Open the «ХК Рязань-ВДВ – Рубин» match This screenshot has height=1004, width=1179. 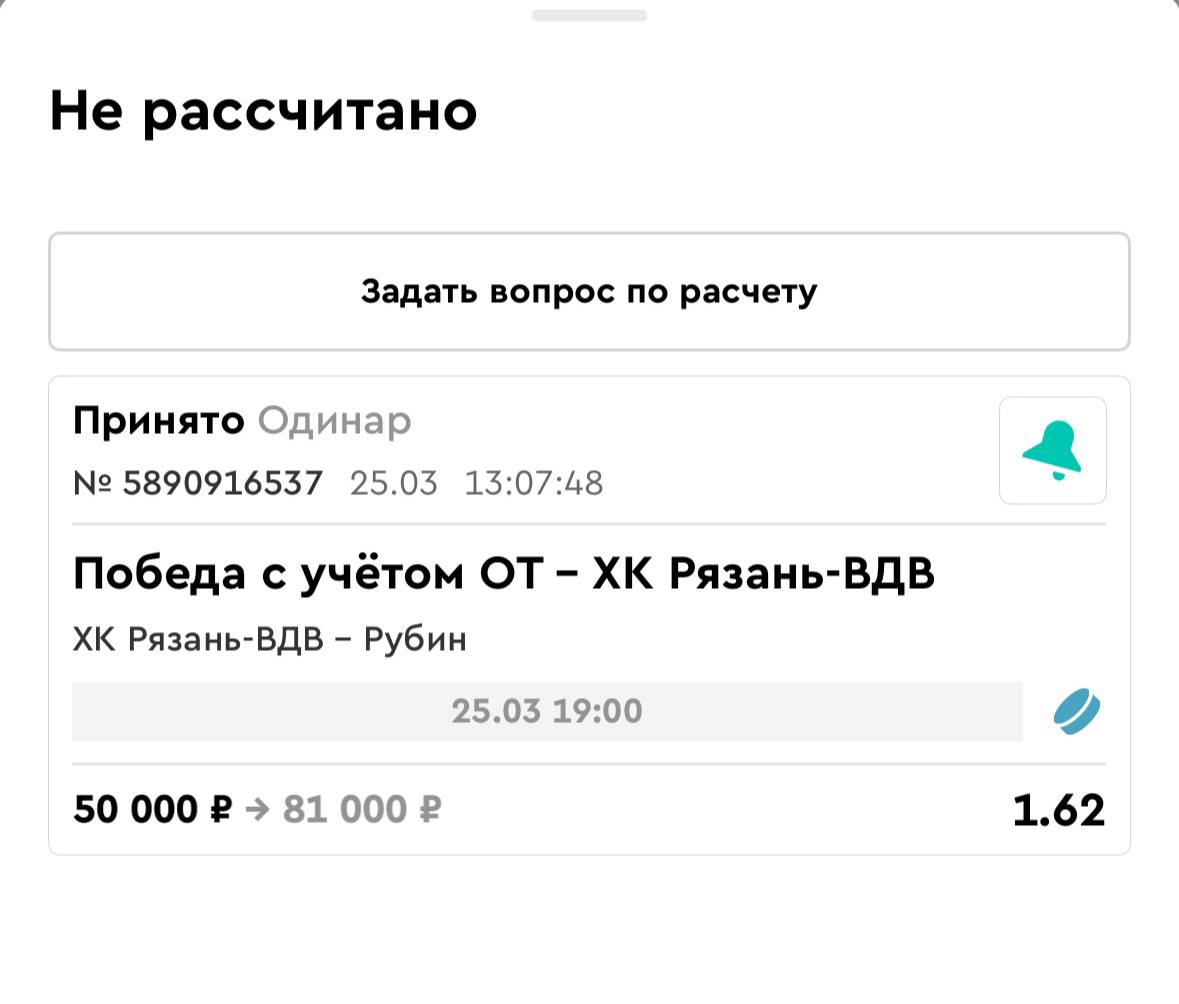point(270,639)
